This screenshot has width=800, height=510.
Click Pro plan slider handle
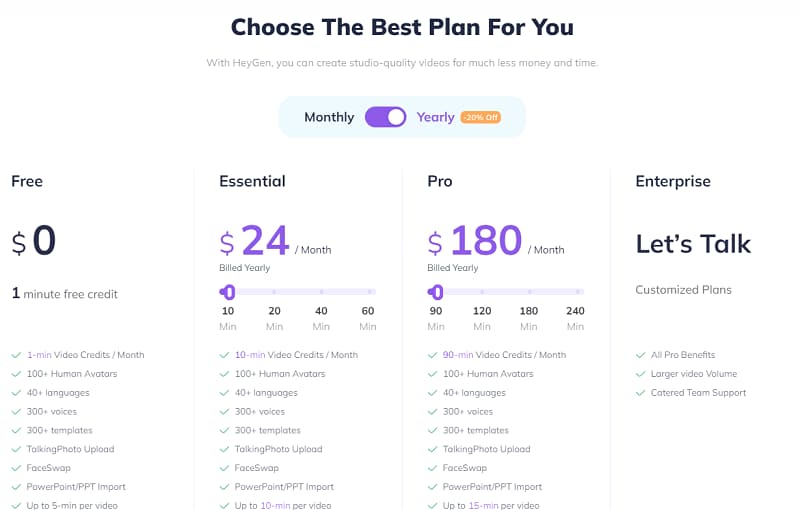436,292
